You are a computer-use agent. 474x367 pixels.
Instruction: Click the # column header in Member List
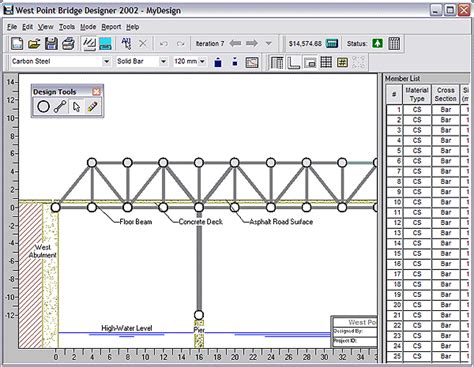tap(394, 94)
